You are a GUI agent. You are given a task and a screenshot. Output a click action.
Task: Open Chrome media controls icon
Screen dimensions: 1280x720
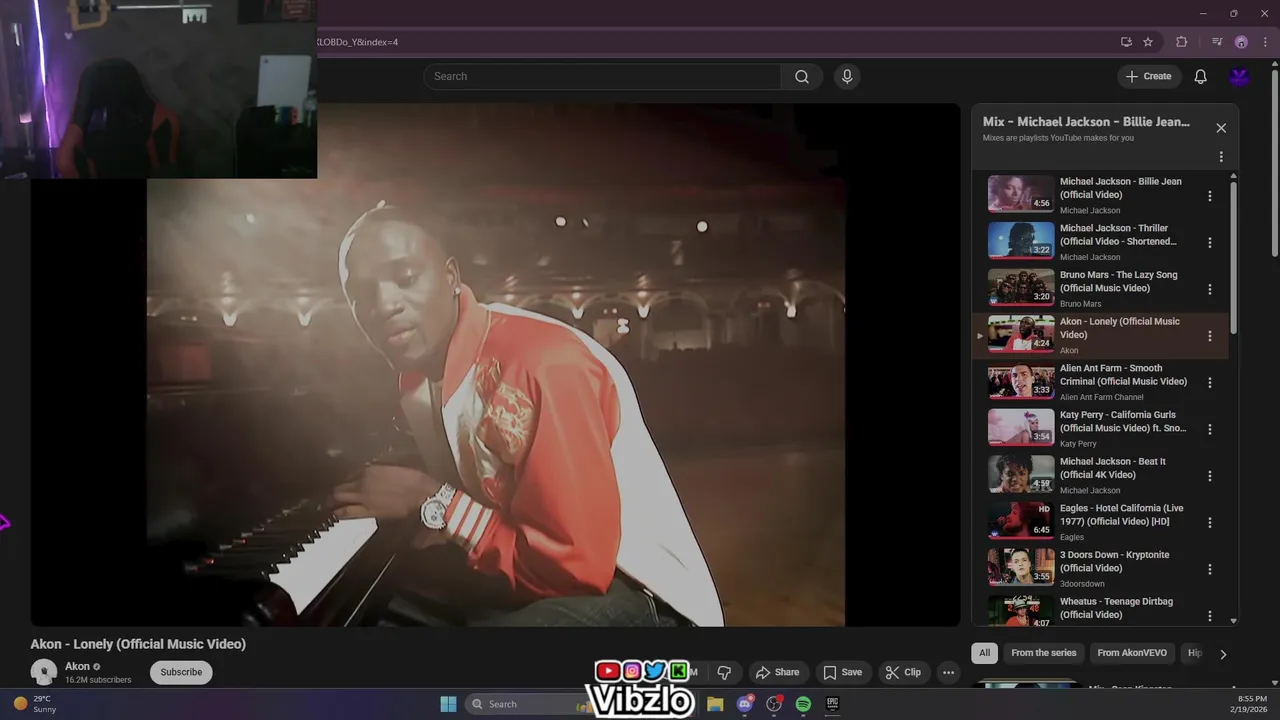coord(1217,42)
